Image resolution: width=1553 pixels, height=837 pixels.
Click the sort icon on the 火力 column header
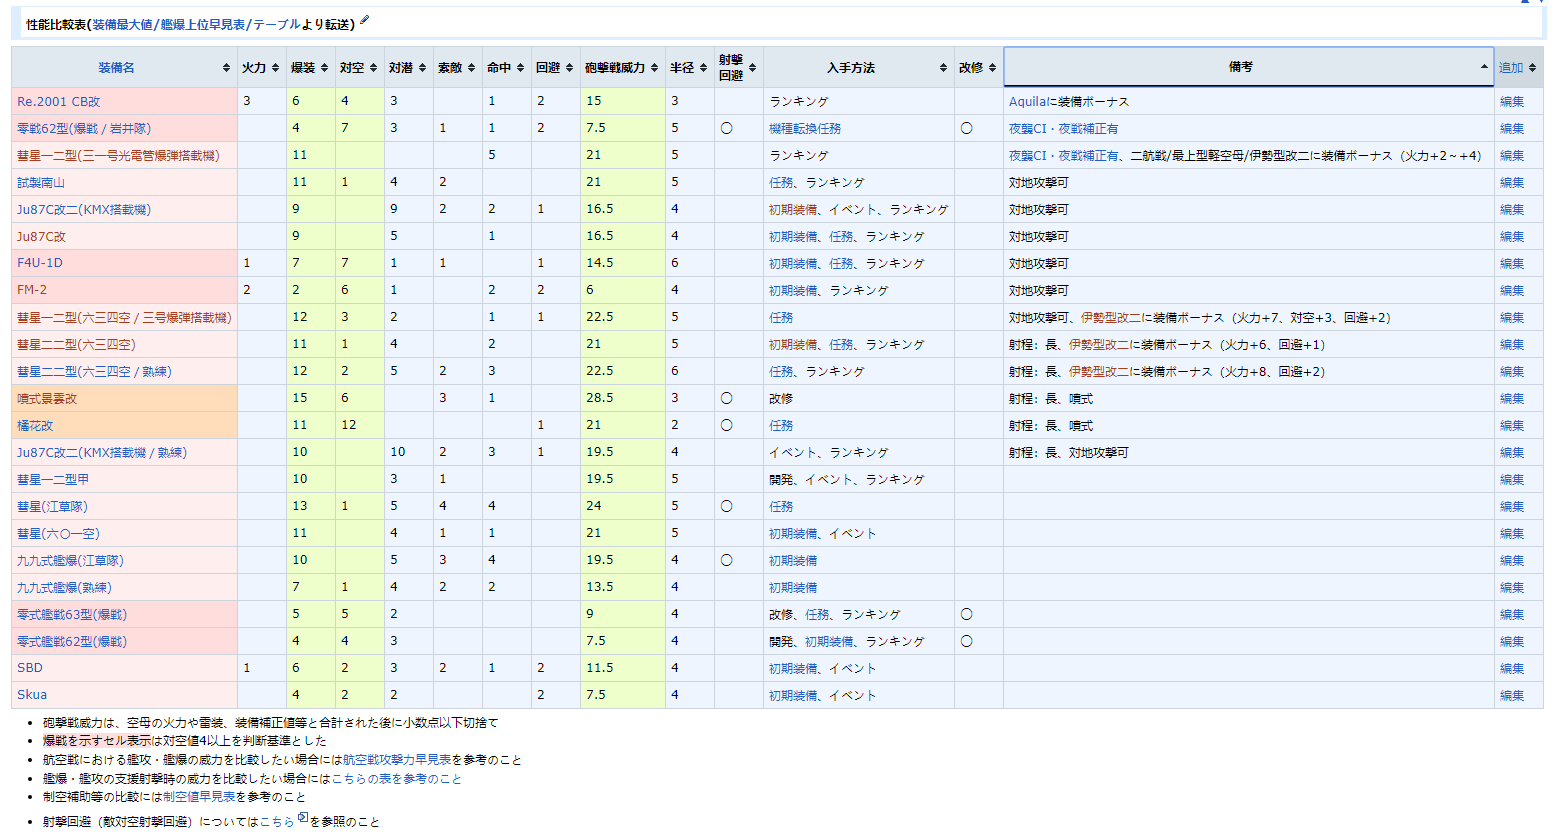[x=277, y=67]
